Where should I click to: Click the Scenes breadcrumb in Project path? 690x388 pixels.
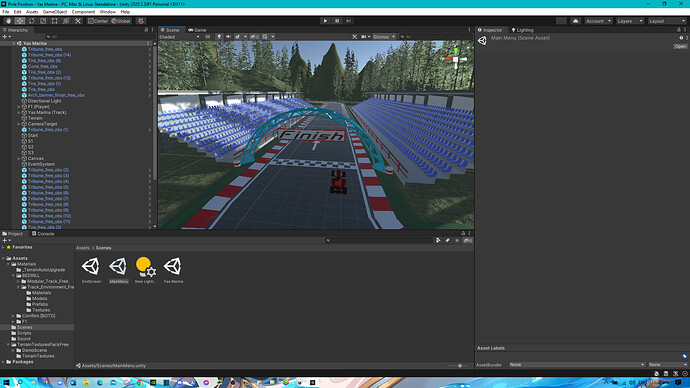point(103,248)
